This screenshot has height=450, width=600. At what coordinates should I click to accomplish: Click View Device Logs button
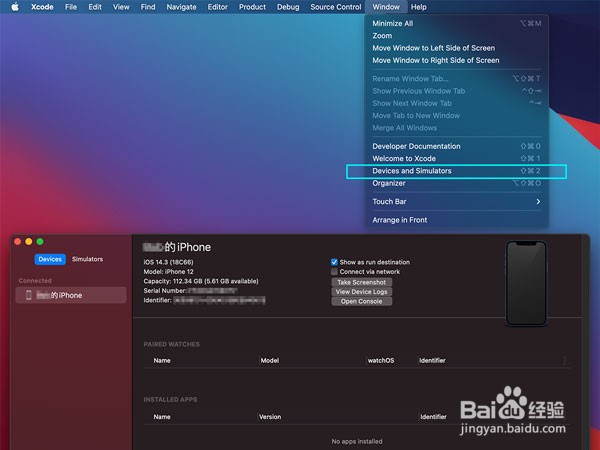pos(362,292)
